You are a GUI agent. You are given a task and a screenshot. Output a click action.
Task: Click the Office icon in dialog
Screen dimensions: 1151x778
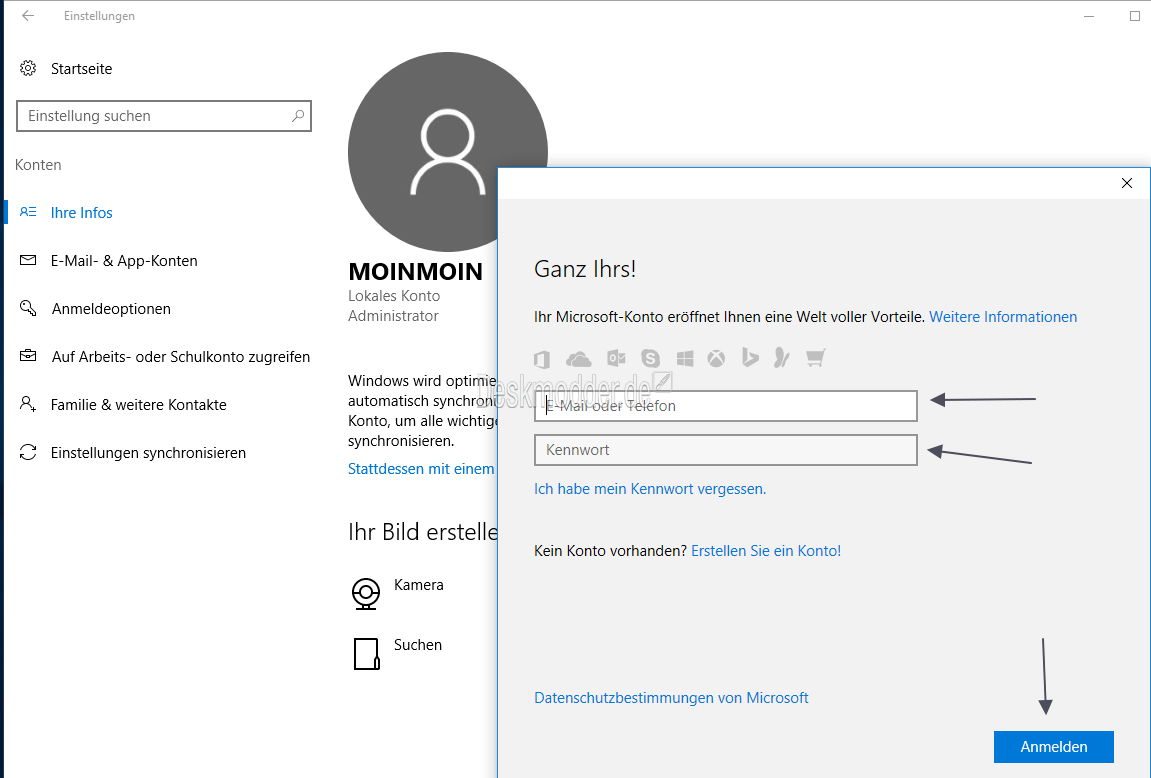click(542, 359)
